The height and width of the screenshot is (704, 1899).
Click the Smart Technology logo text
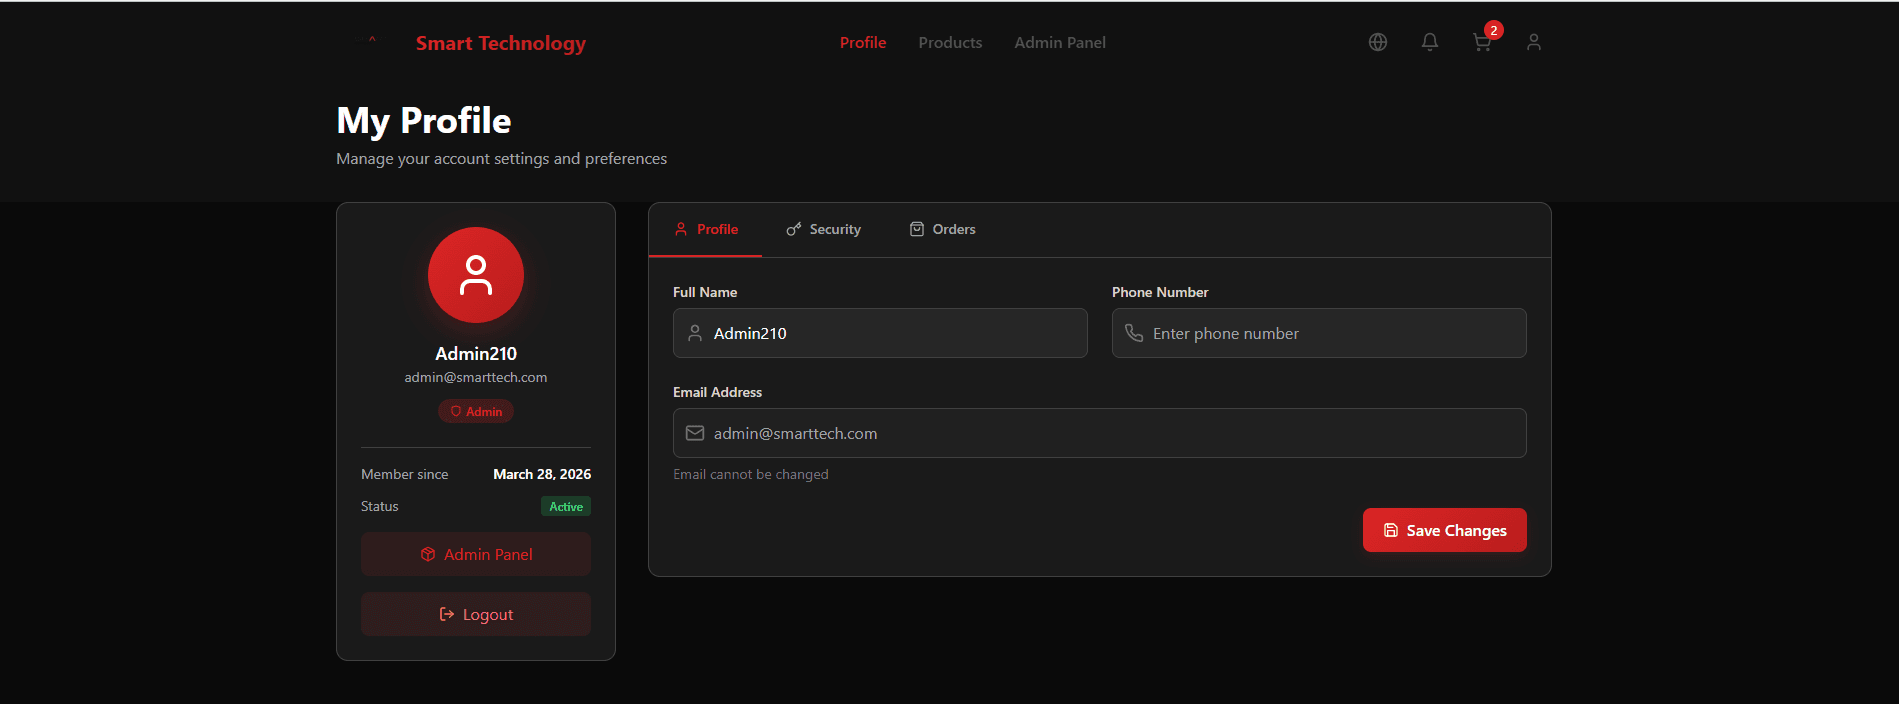click(x=501, y=43)
